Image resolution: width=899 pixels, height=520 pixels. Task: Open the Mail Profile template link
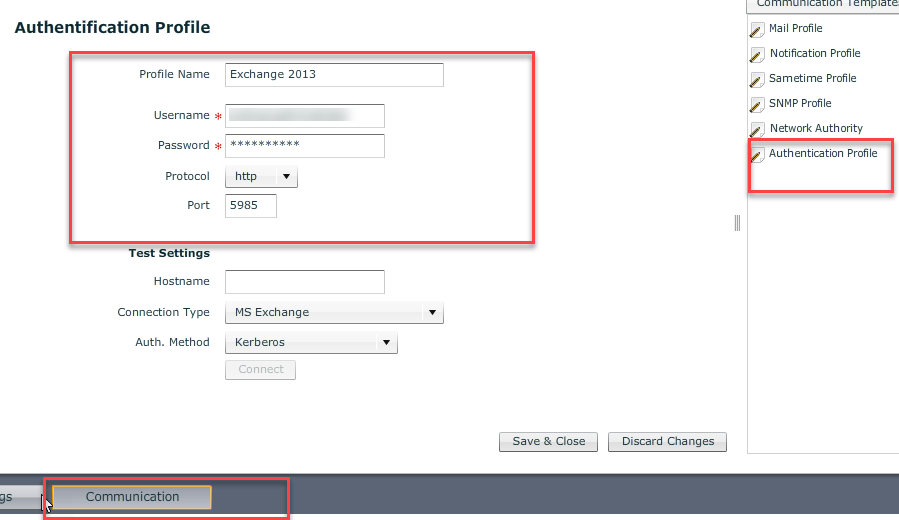(795, 29)
